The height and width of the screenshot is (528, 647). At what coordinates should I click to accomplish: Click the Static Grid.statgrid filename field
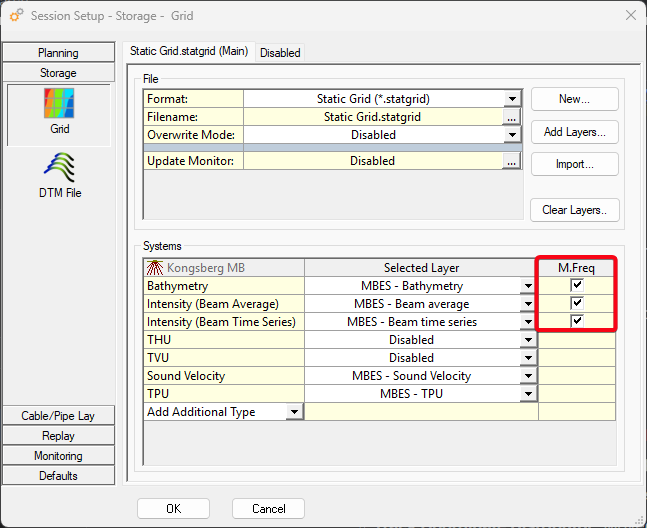372,117
